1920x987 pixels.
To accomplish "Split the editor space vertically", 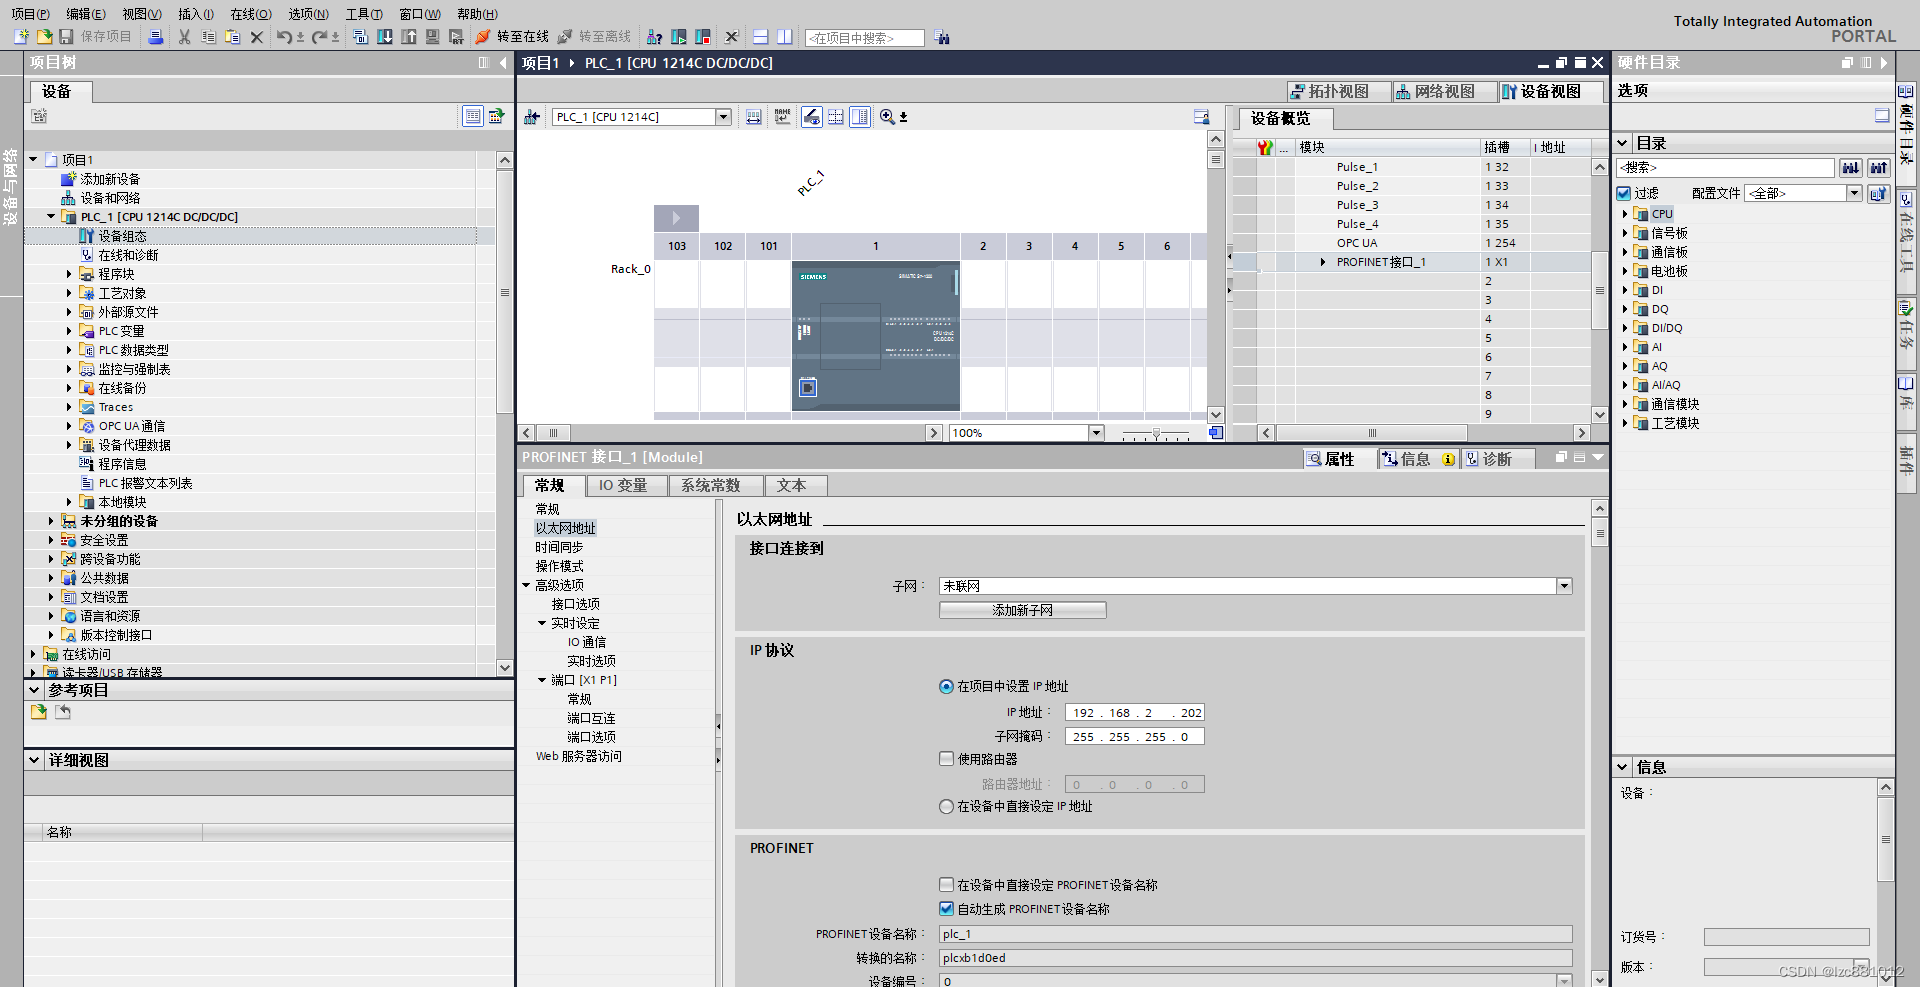I will (x=785, y=37).
